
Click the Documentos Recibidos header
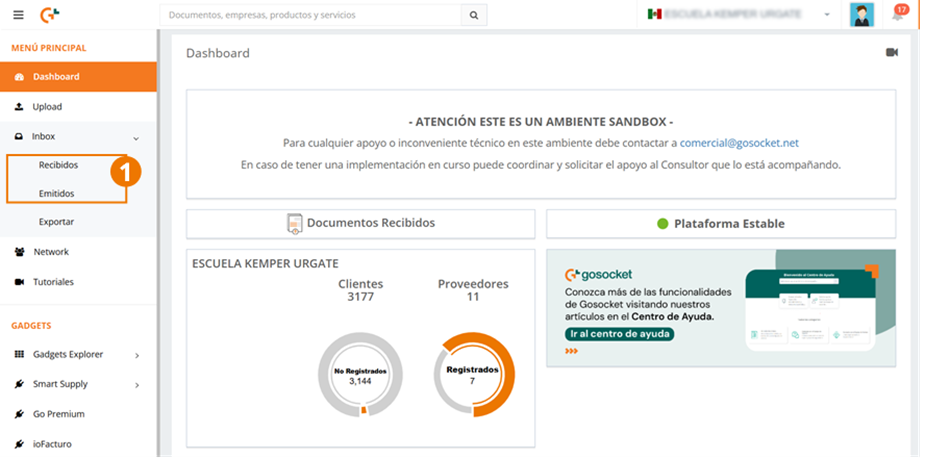[x=360, y=224]
